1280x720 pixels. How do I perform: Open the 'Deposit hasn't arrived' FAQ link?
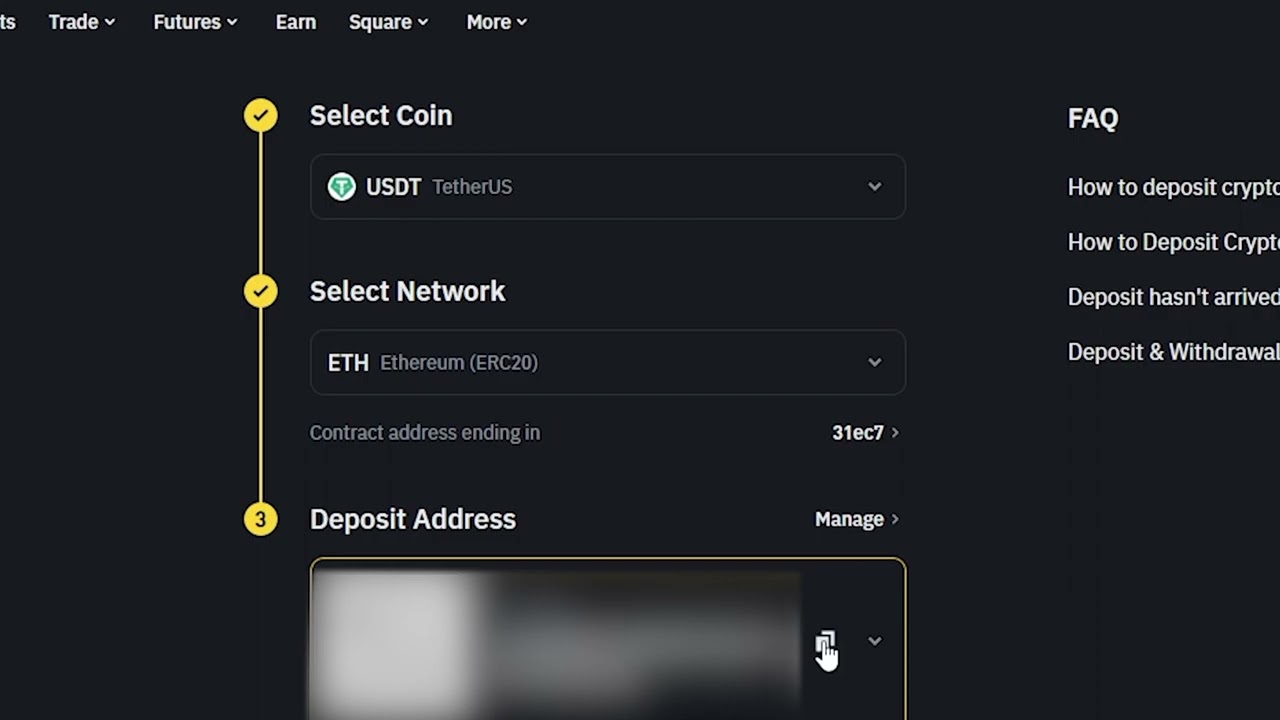(1173, 297)
